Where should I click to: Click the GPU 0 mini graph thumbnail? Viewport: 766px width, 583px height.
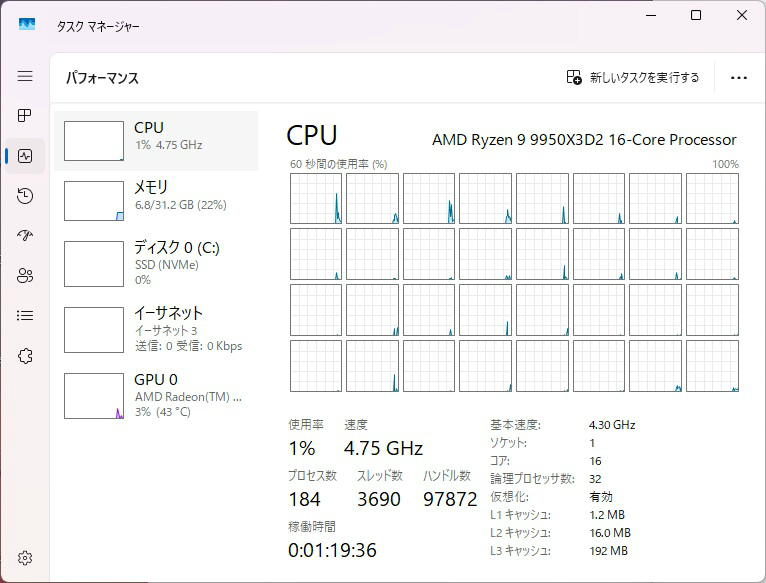(x=94, y=396)
